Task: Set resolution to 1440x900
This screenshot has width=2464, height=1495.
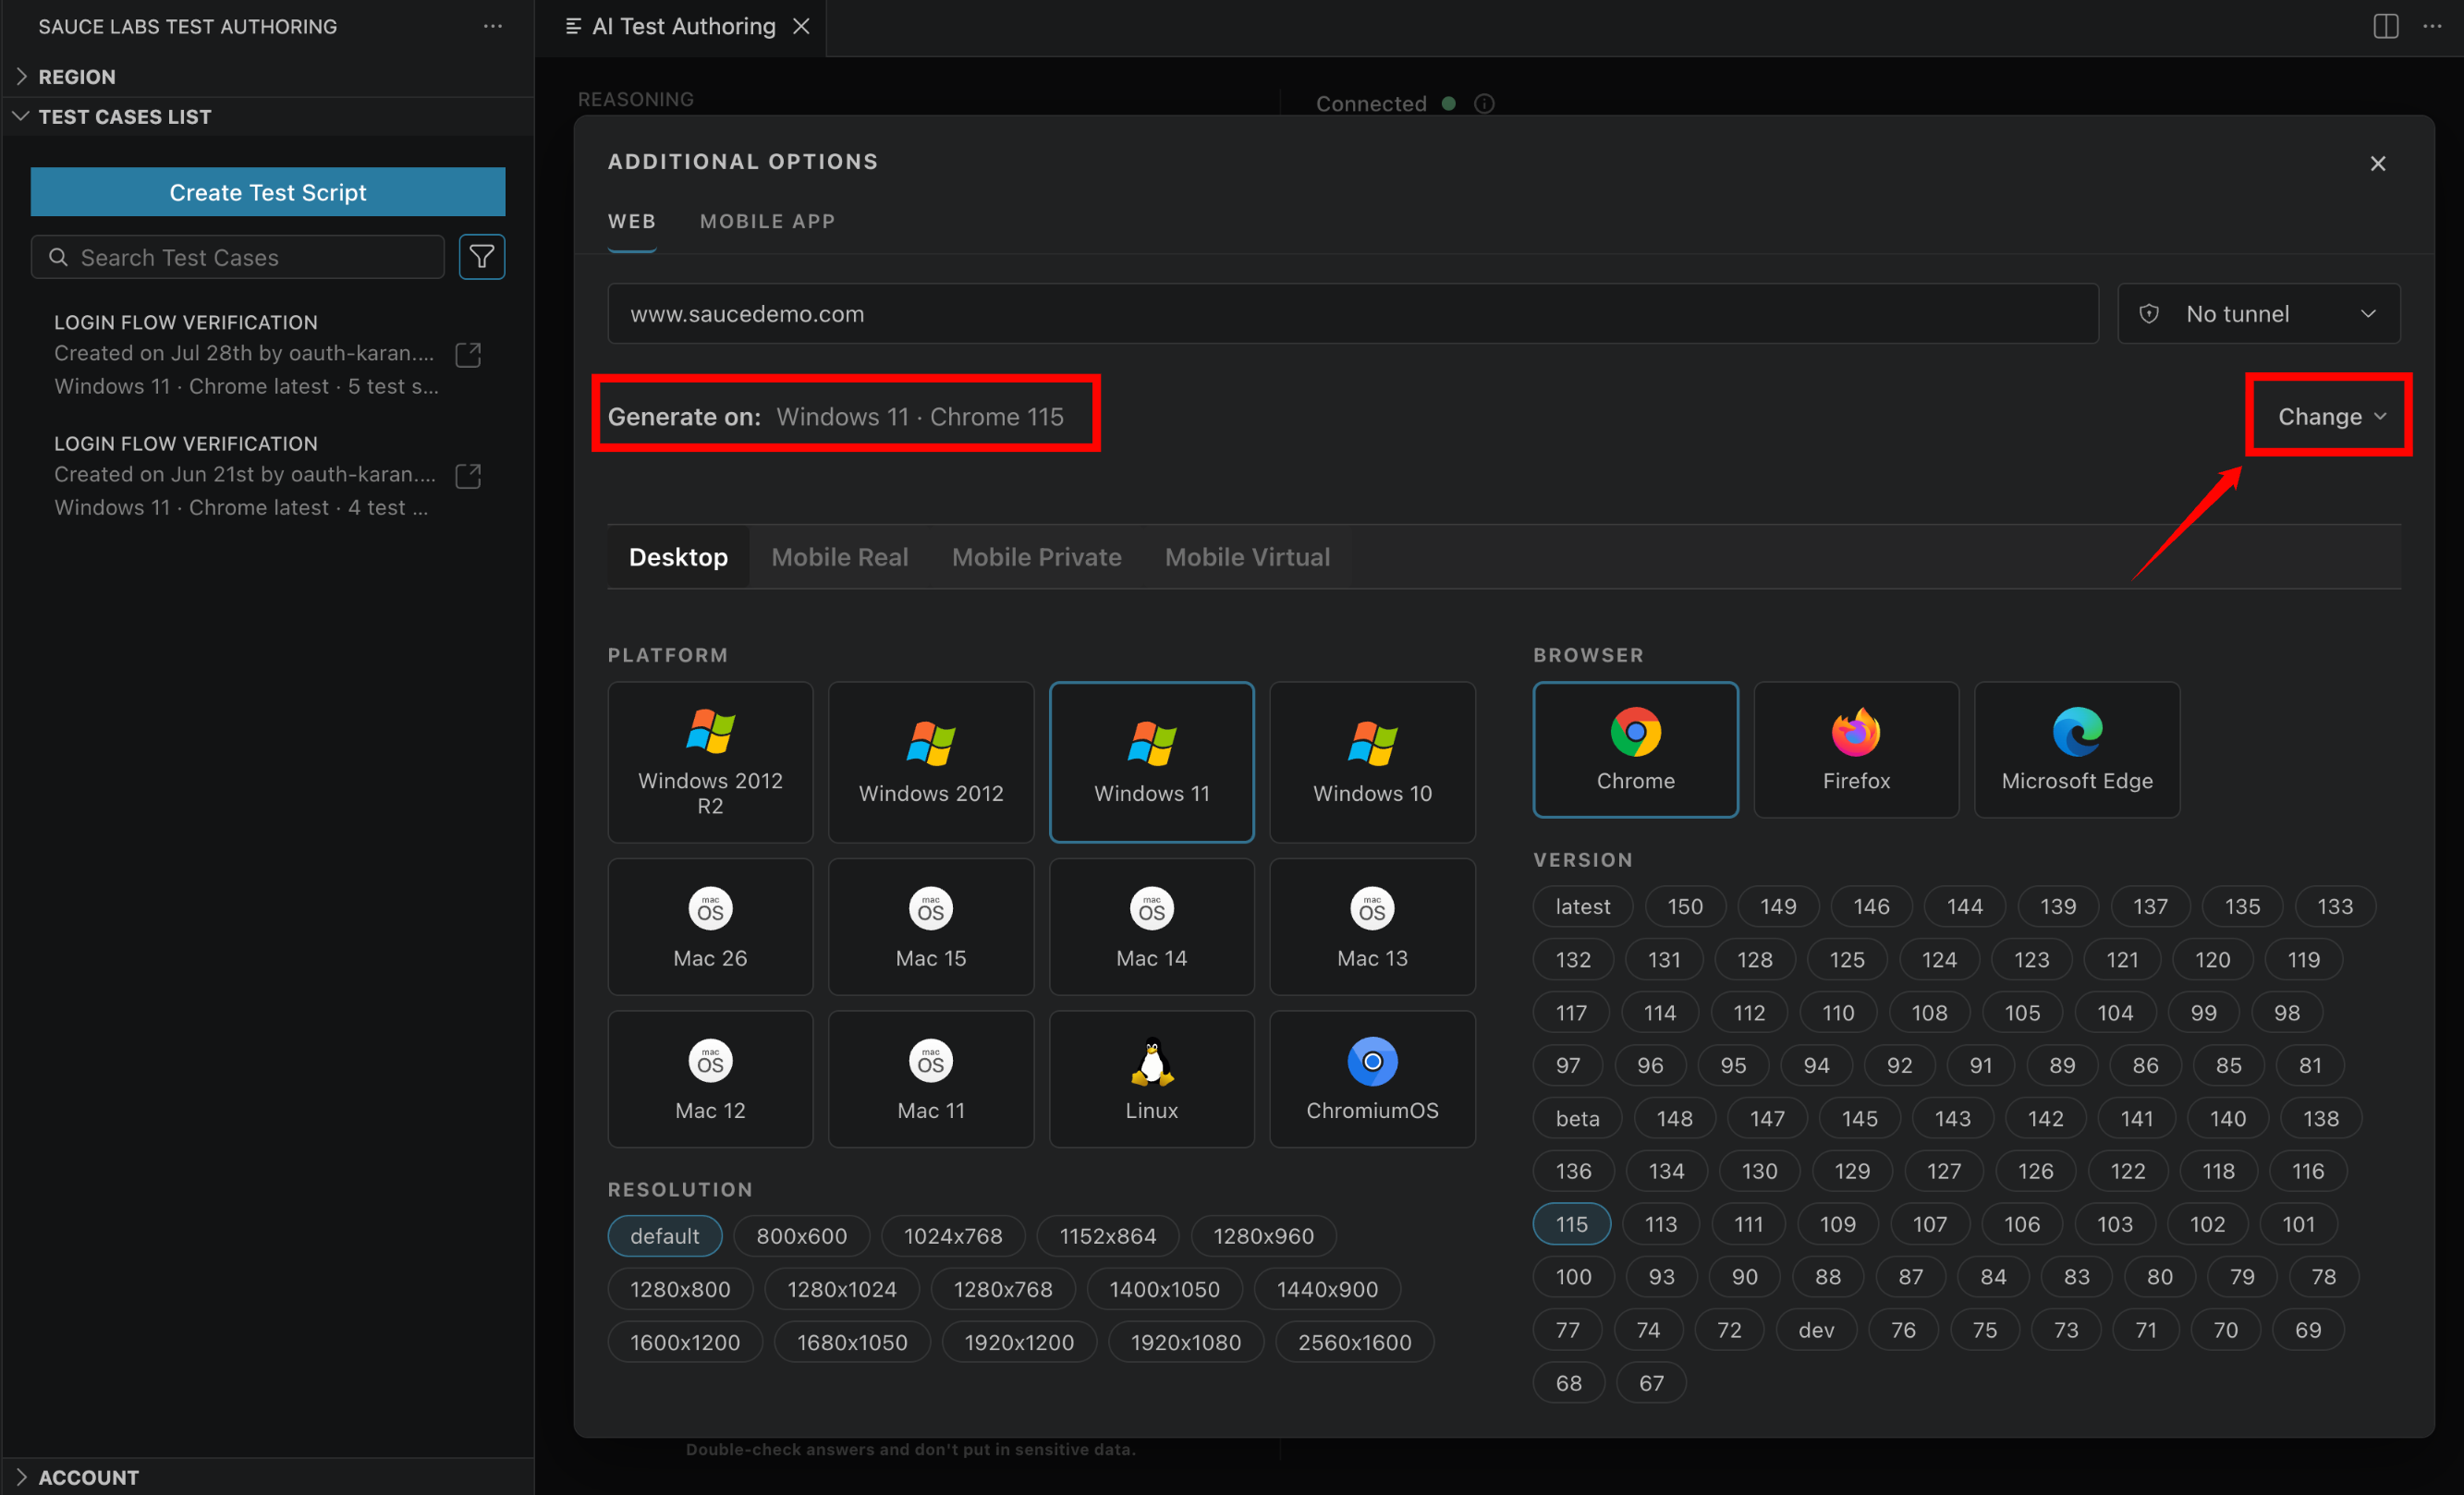Action: click(x=1327, y=1288)
